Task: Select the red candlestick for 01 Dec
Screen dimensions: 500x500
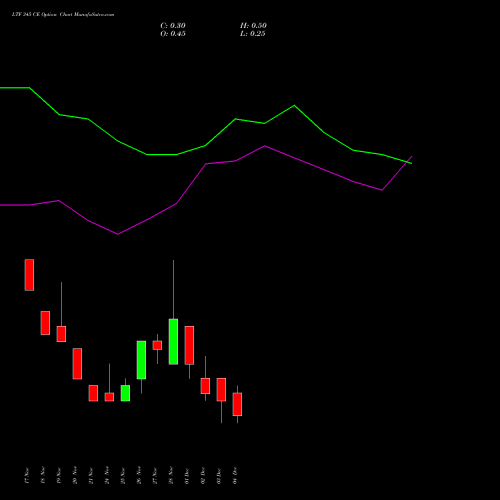Action: (189, 345)
